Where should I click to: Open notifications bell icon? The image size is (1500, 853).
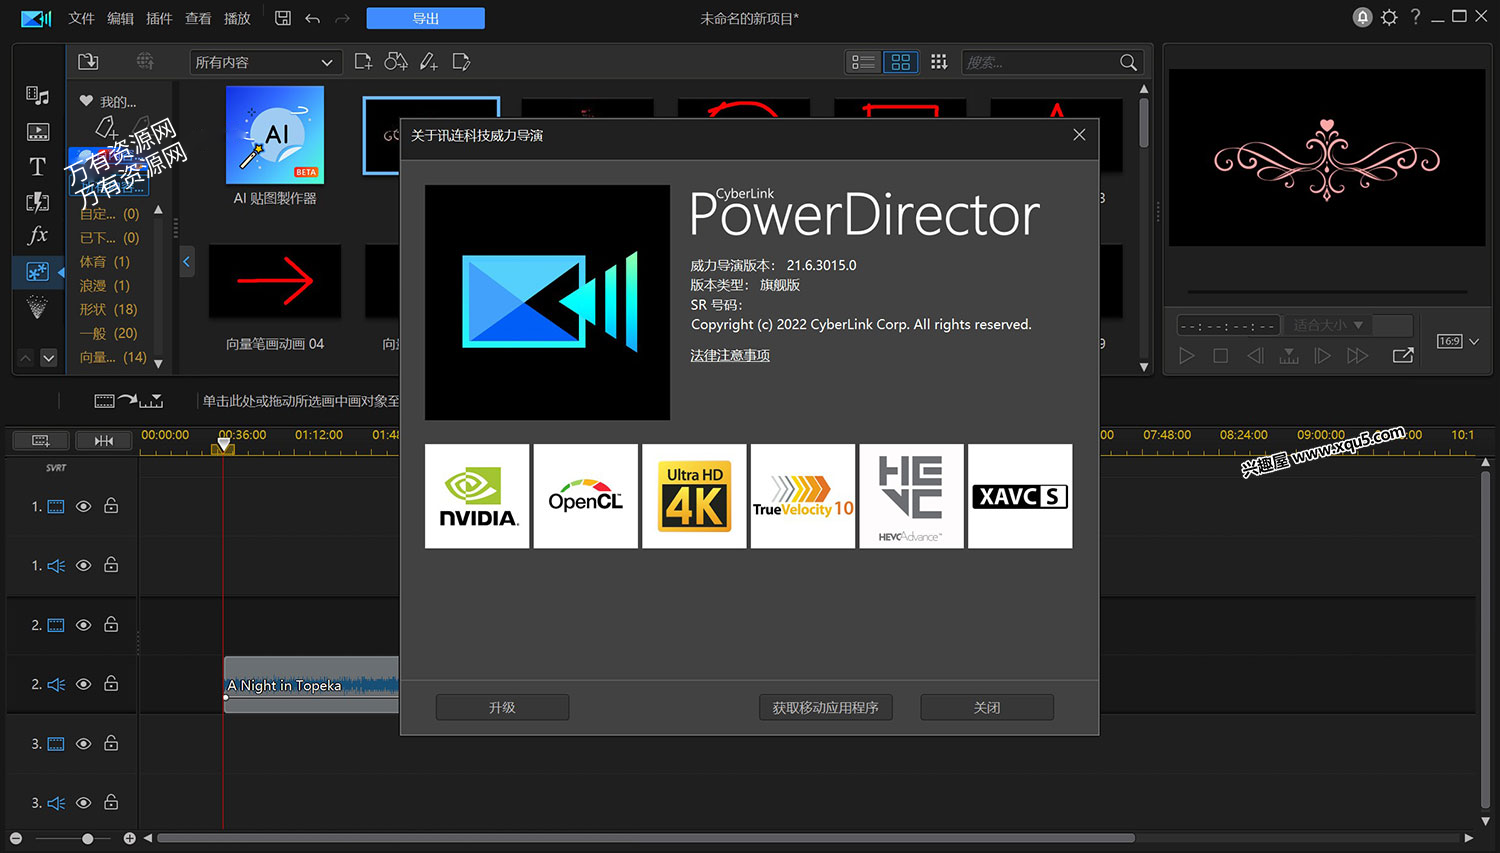(x=1362, y=17)
